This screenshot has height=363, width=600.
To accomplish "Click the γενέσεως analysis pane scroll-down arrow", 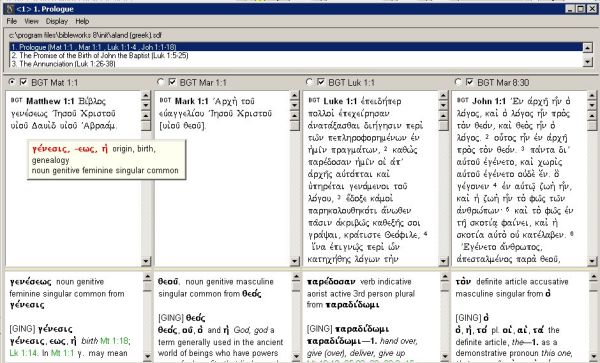I will (147, 356).
